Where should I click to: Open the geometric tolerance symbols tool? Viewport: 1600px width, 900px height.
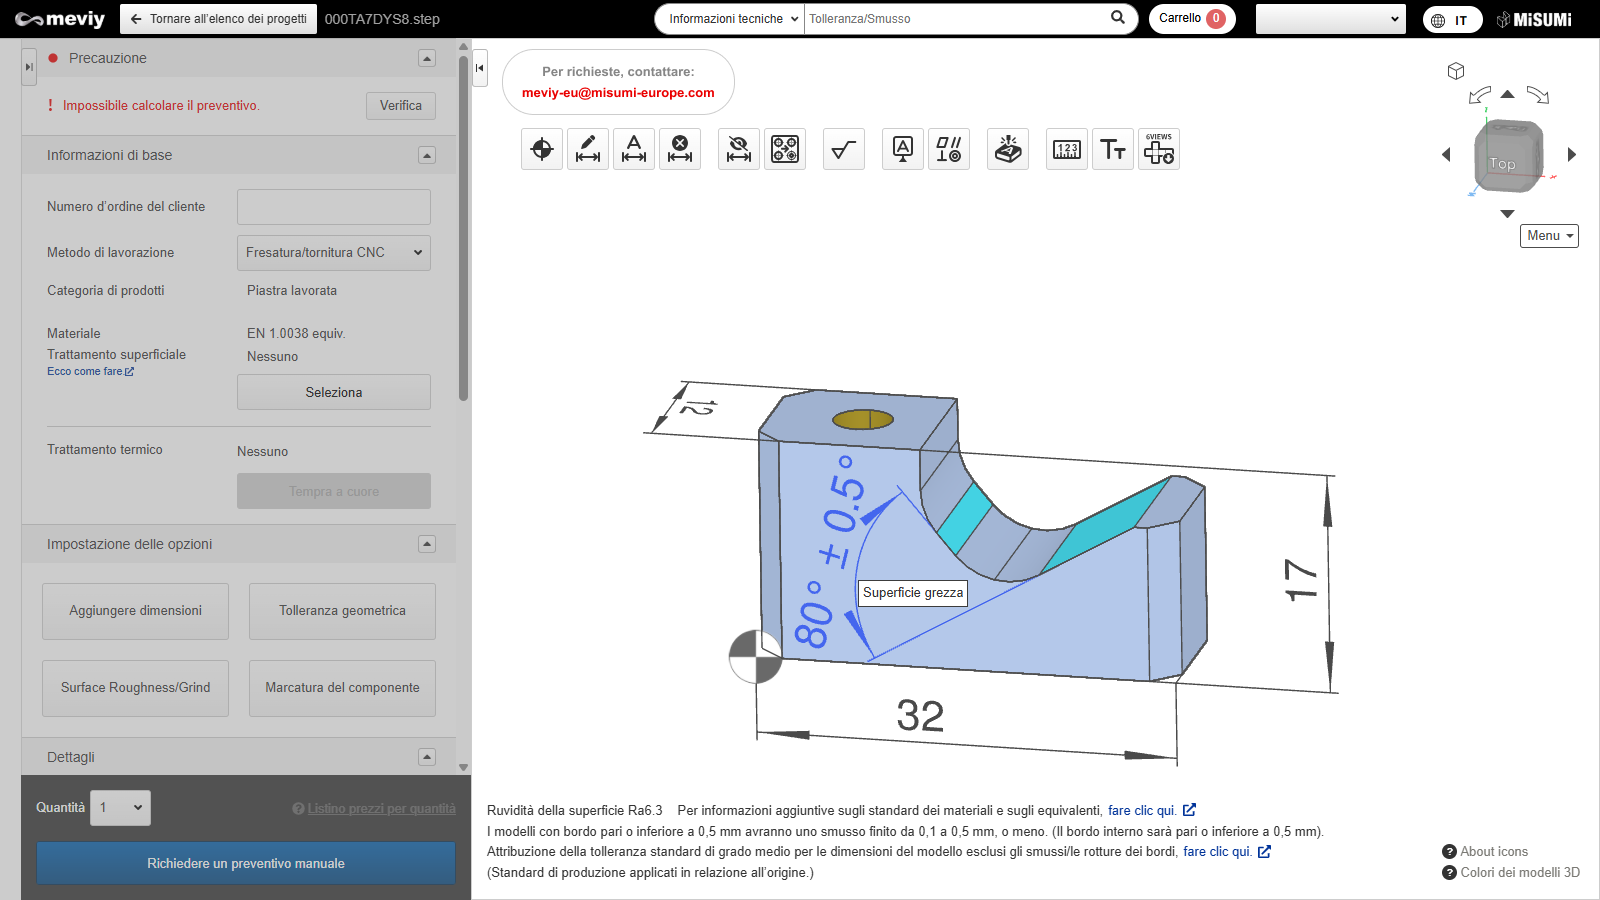(949, 149)
